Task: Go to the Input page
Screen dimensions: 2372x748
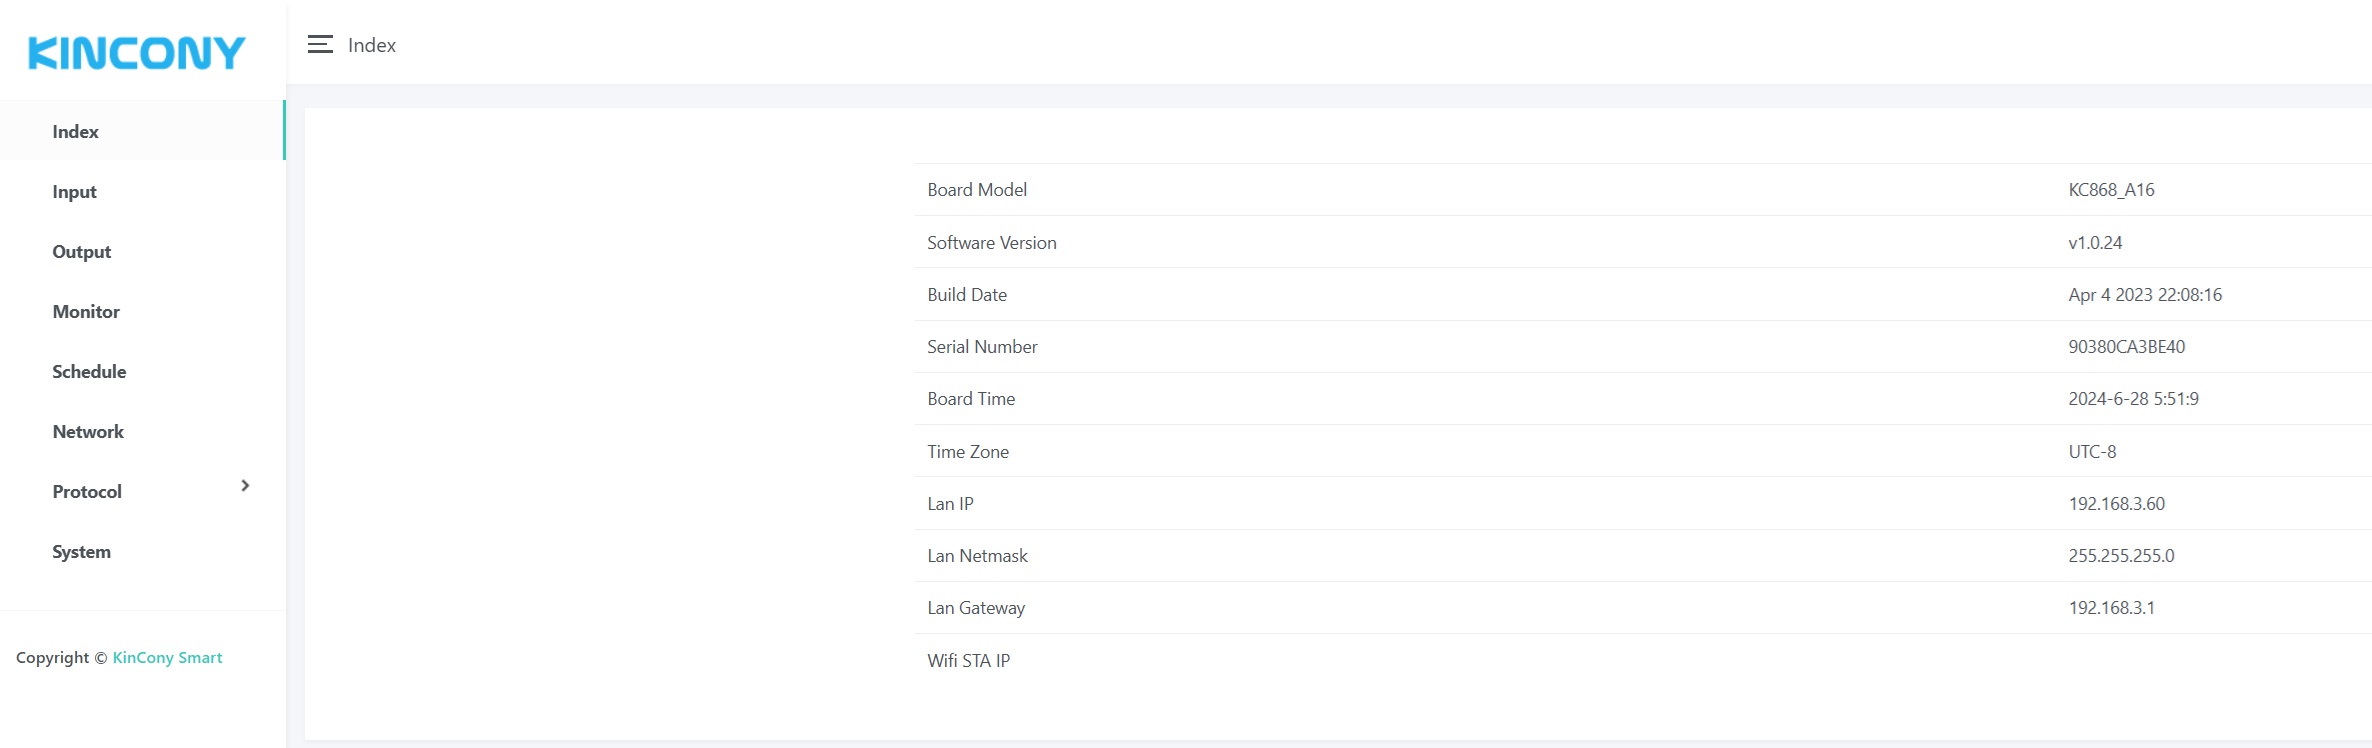Action: [75, 192]
